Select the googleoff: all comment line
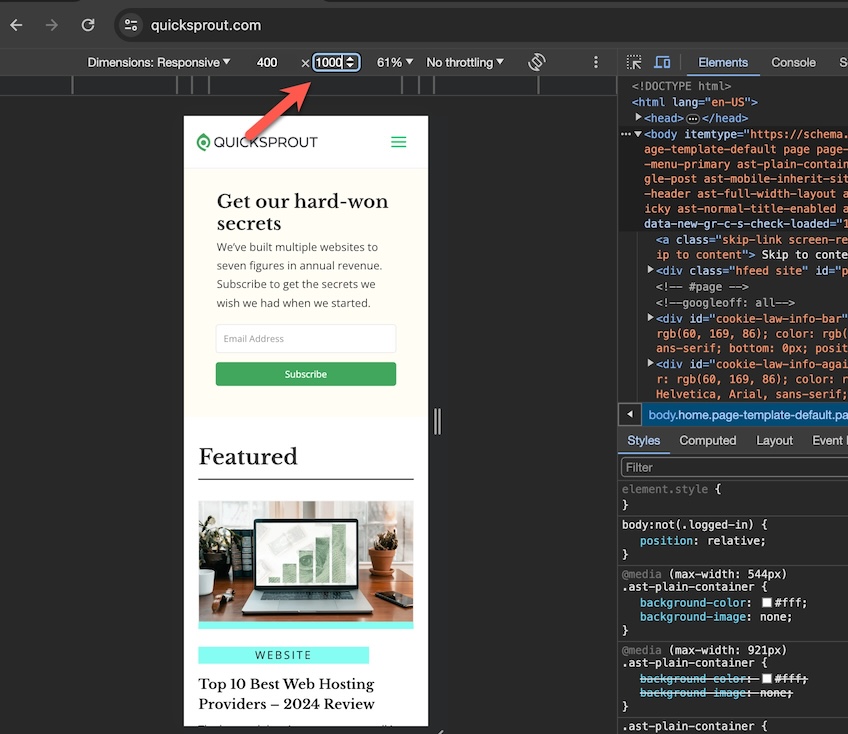This screenshot has width=848, height=734. pyautogui.click(x=725, y=303)
